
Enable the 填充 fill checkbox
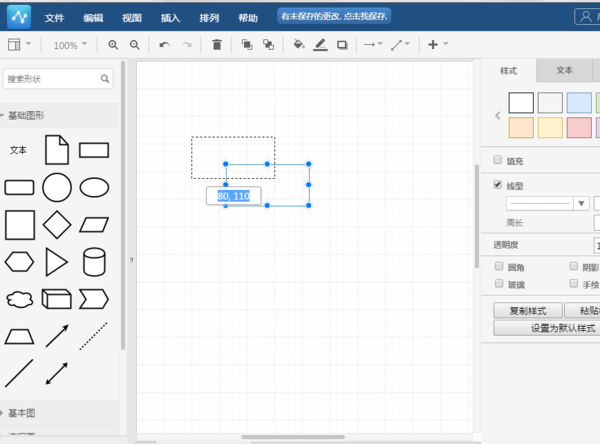498,160
